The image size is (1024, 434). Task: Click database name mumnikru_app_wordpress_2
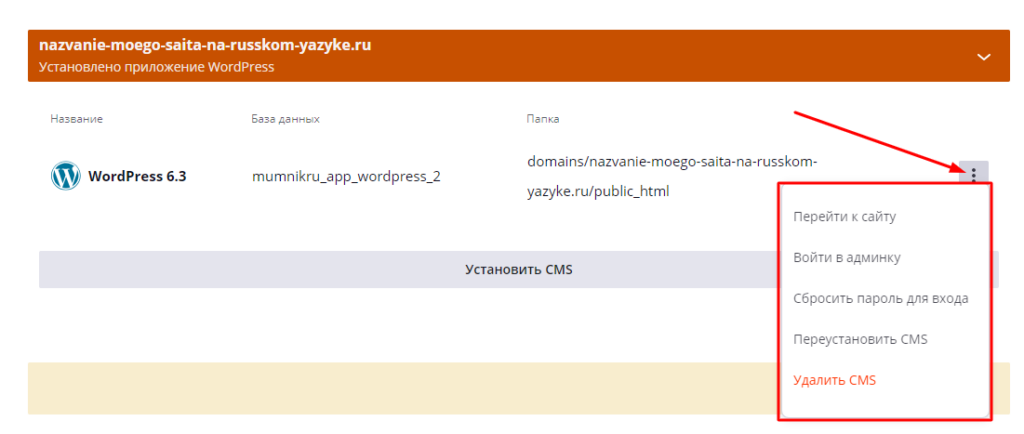346,177
